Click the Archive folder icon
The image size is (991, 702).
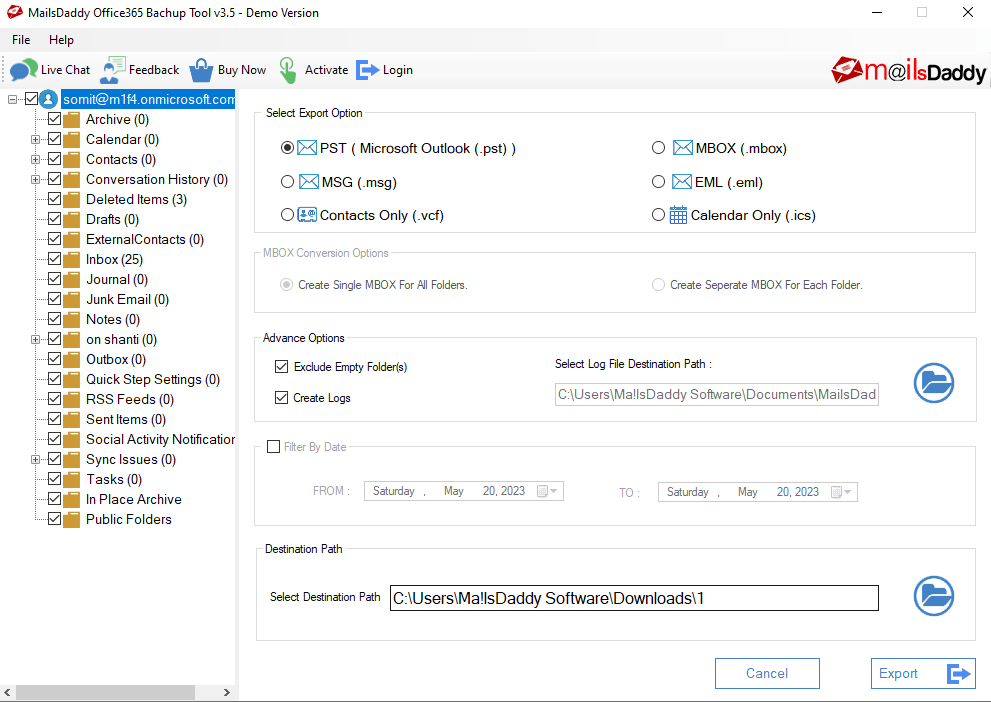[71, 119]
